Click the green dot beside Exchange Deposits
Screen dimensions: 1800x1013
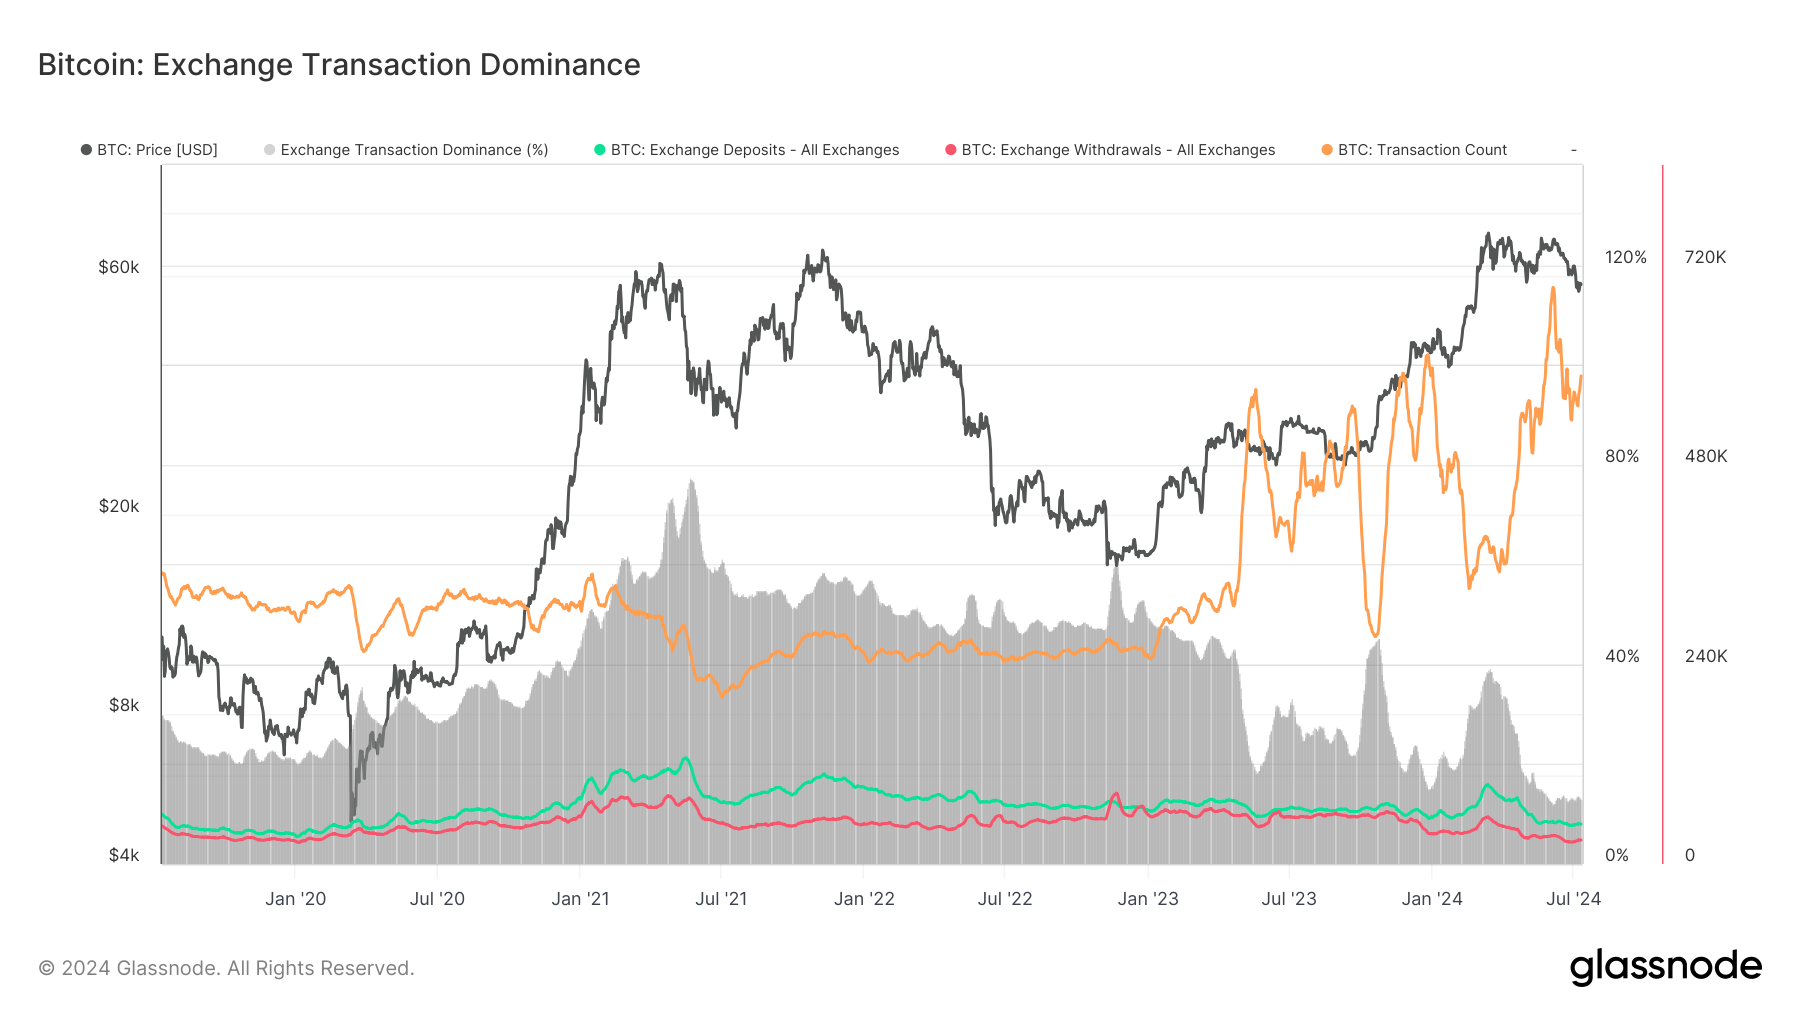tap(600, 150)
